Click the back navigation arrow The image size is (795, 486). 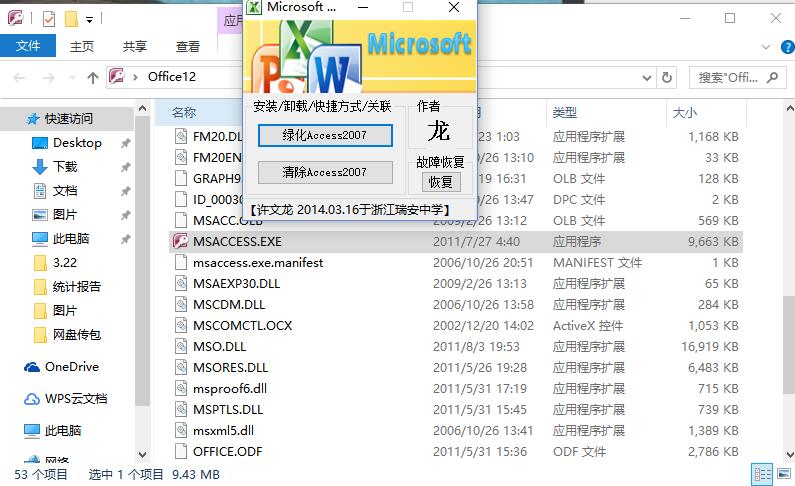[x=20, y=78]
